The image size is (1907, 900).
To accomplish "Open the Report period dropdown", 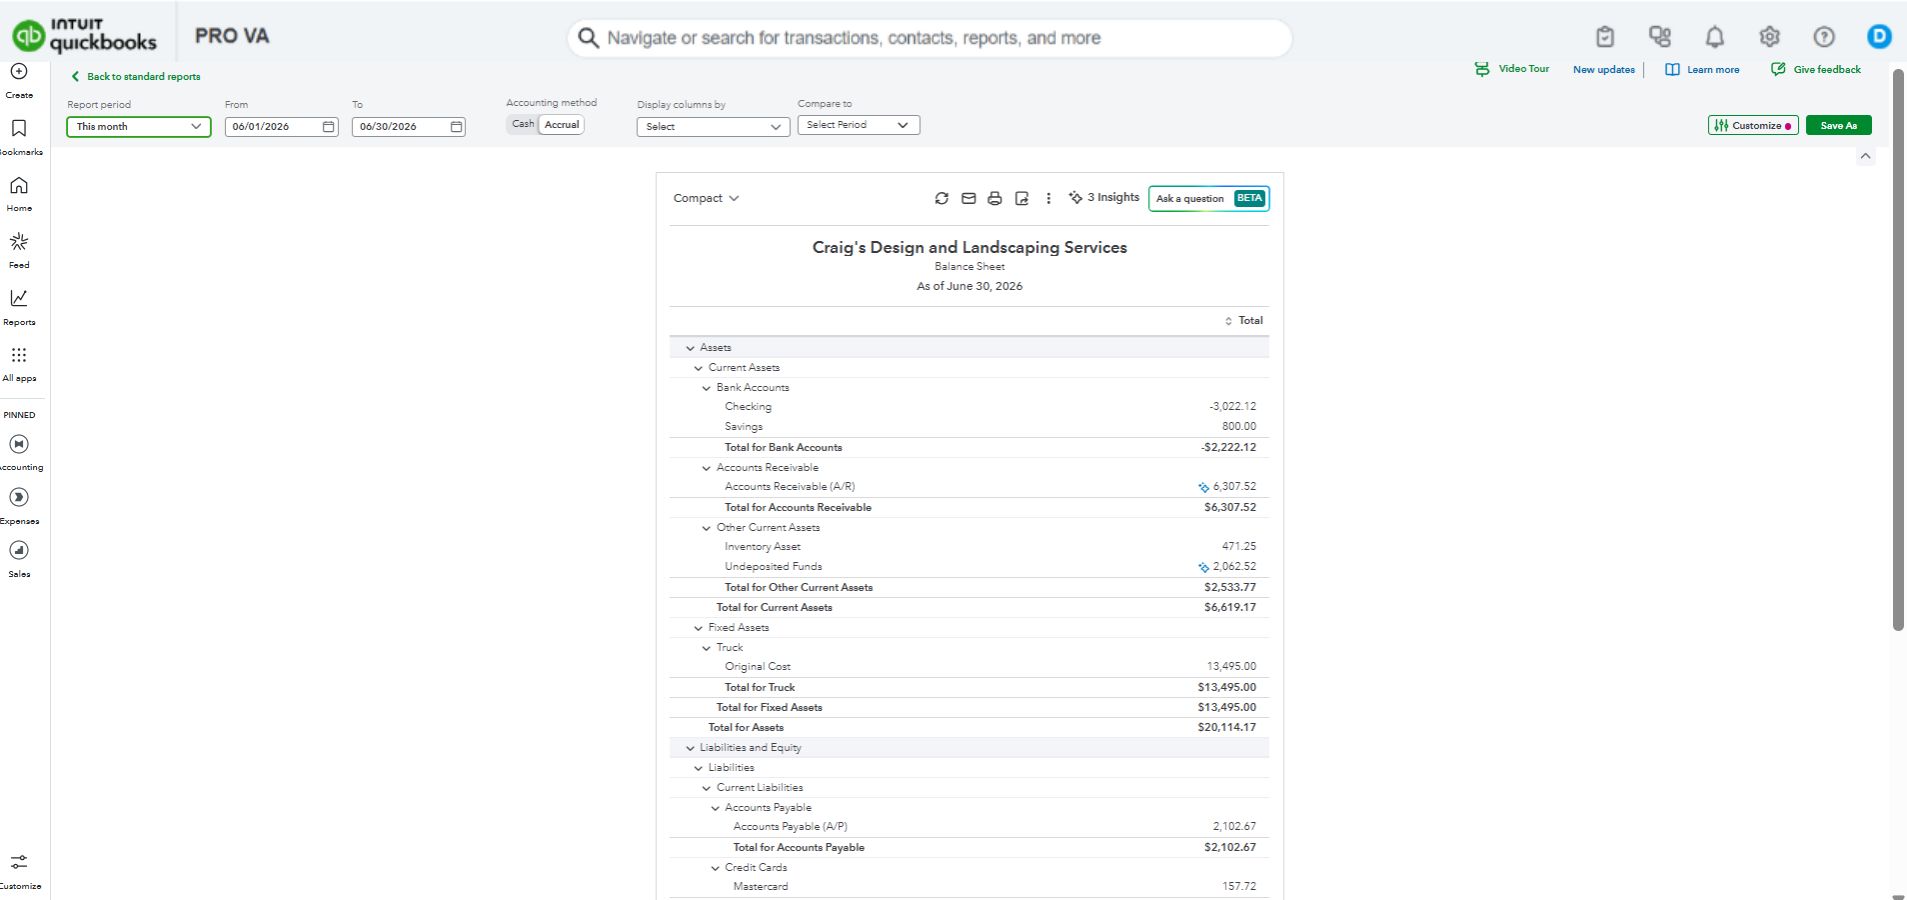I will (139, 126).
